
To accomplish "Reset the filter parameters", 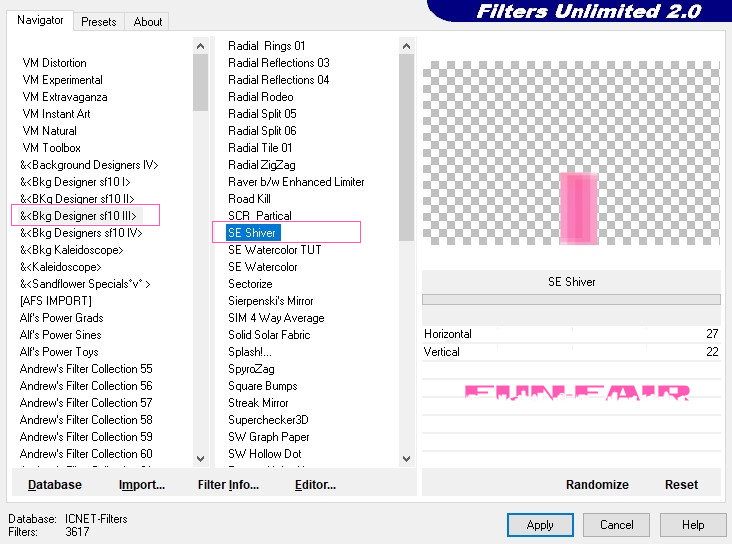I will [681, 484].
